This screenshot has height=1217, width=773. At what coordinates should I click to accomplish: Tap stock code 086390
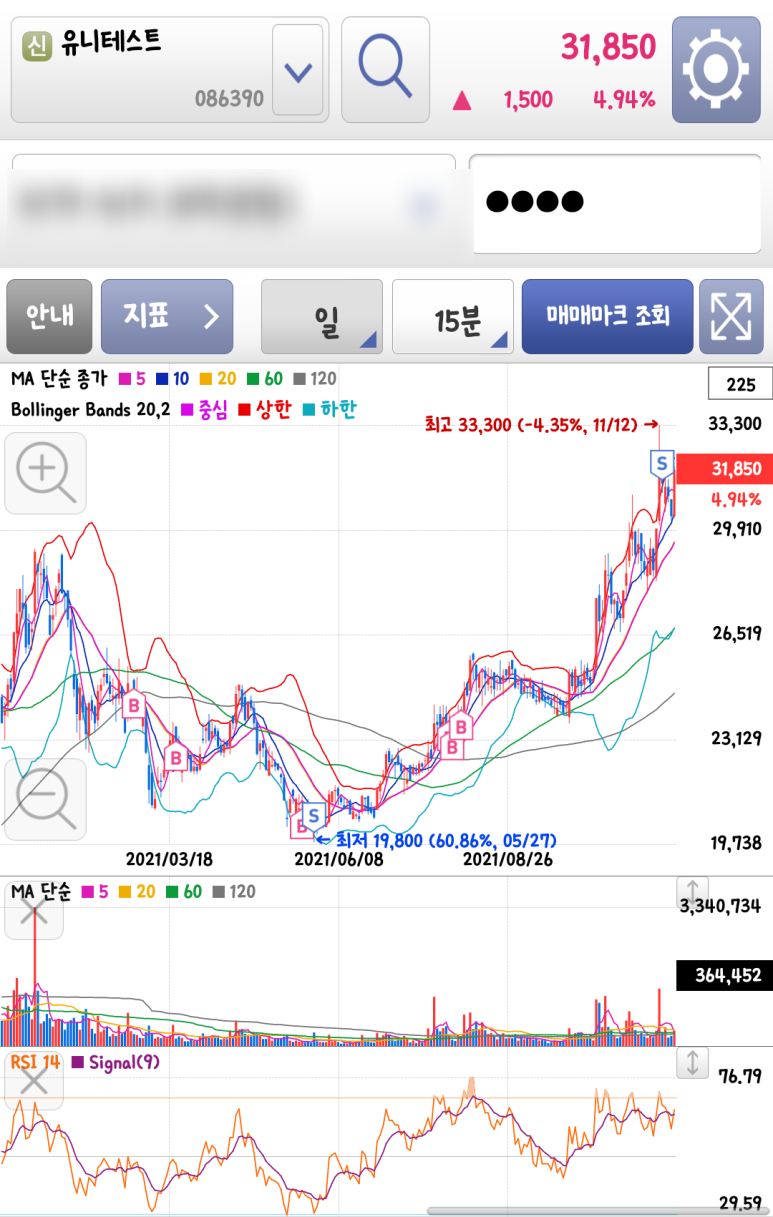[229, 99]
